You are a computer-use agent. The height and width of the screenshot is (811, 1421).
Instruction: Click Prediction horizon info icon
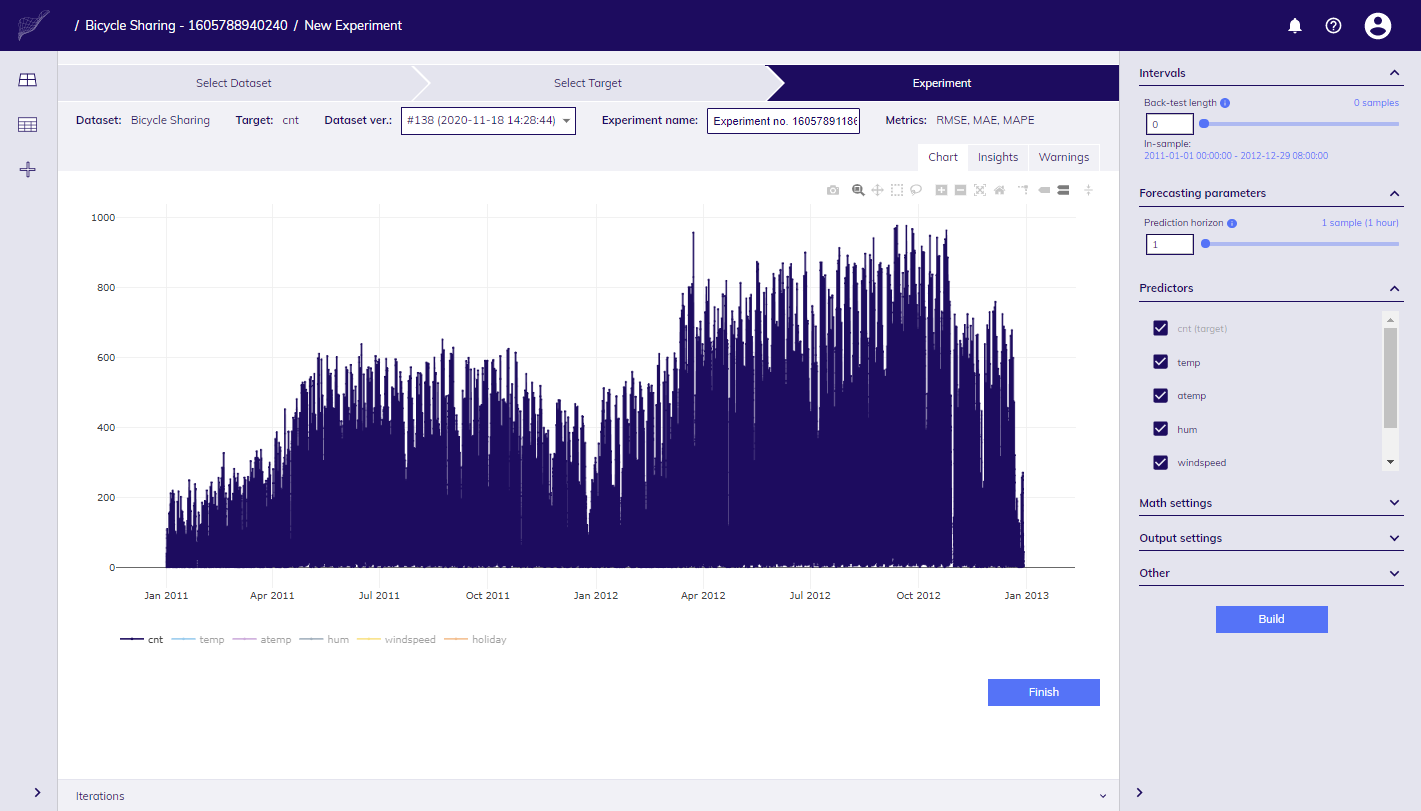pyautogui.click(x=1232, y=223)
